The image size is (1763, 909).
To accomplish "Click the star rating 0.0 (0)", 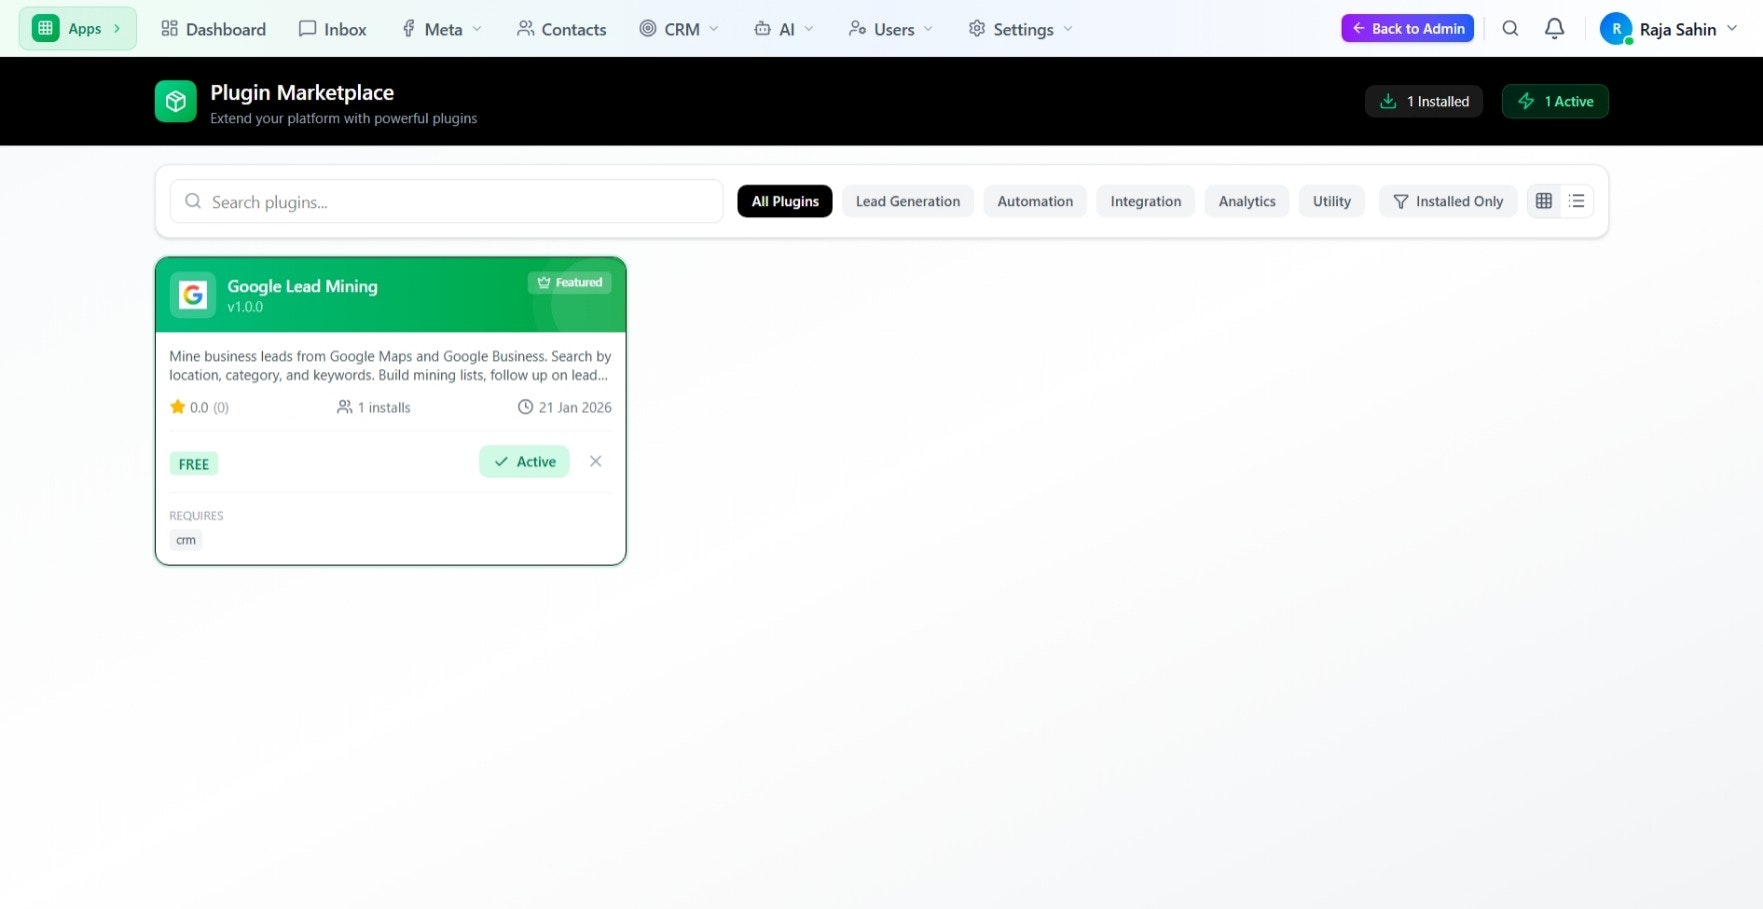I will [x=199, y=407].
